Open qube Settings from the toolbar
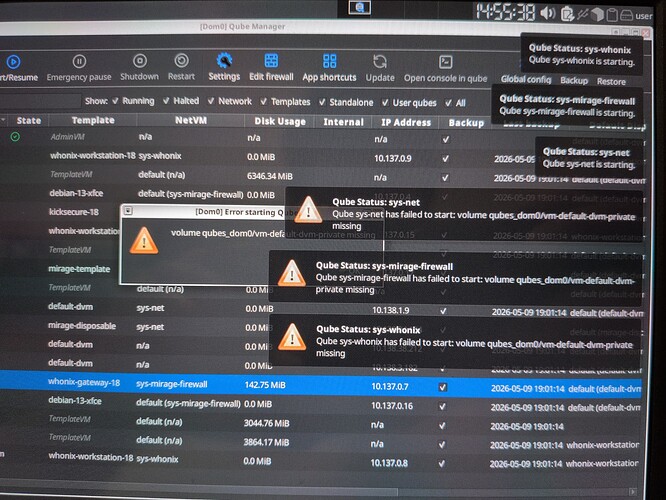The image size is (666, 500). pos(224,61)
